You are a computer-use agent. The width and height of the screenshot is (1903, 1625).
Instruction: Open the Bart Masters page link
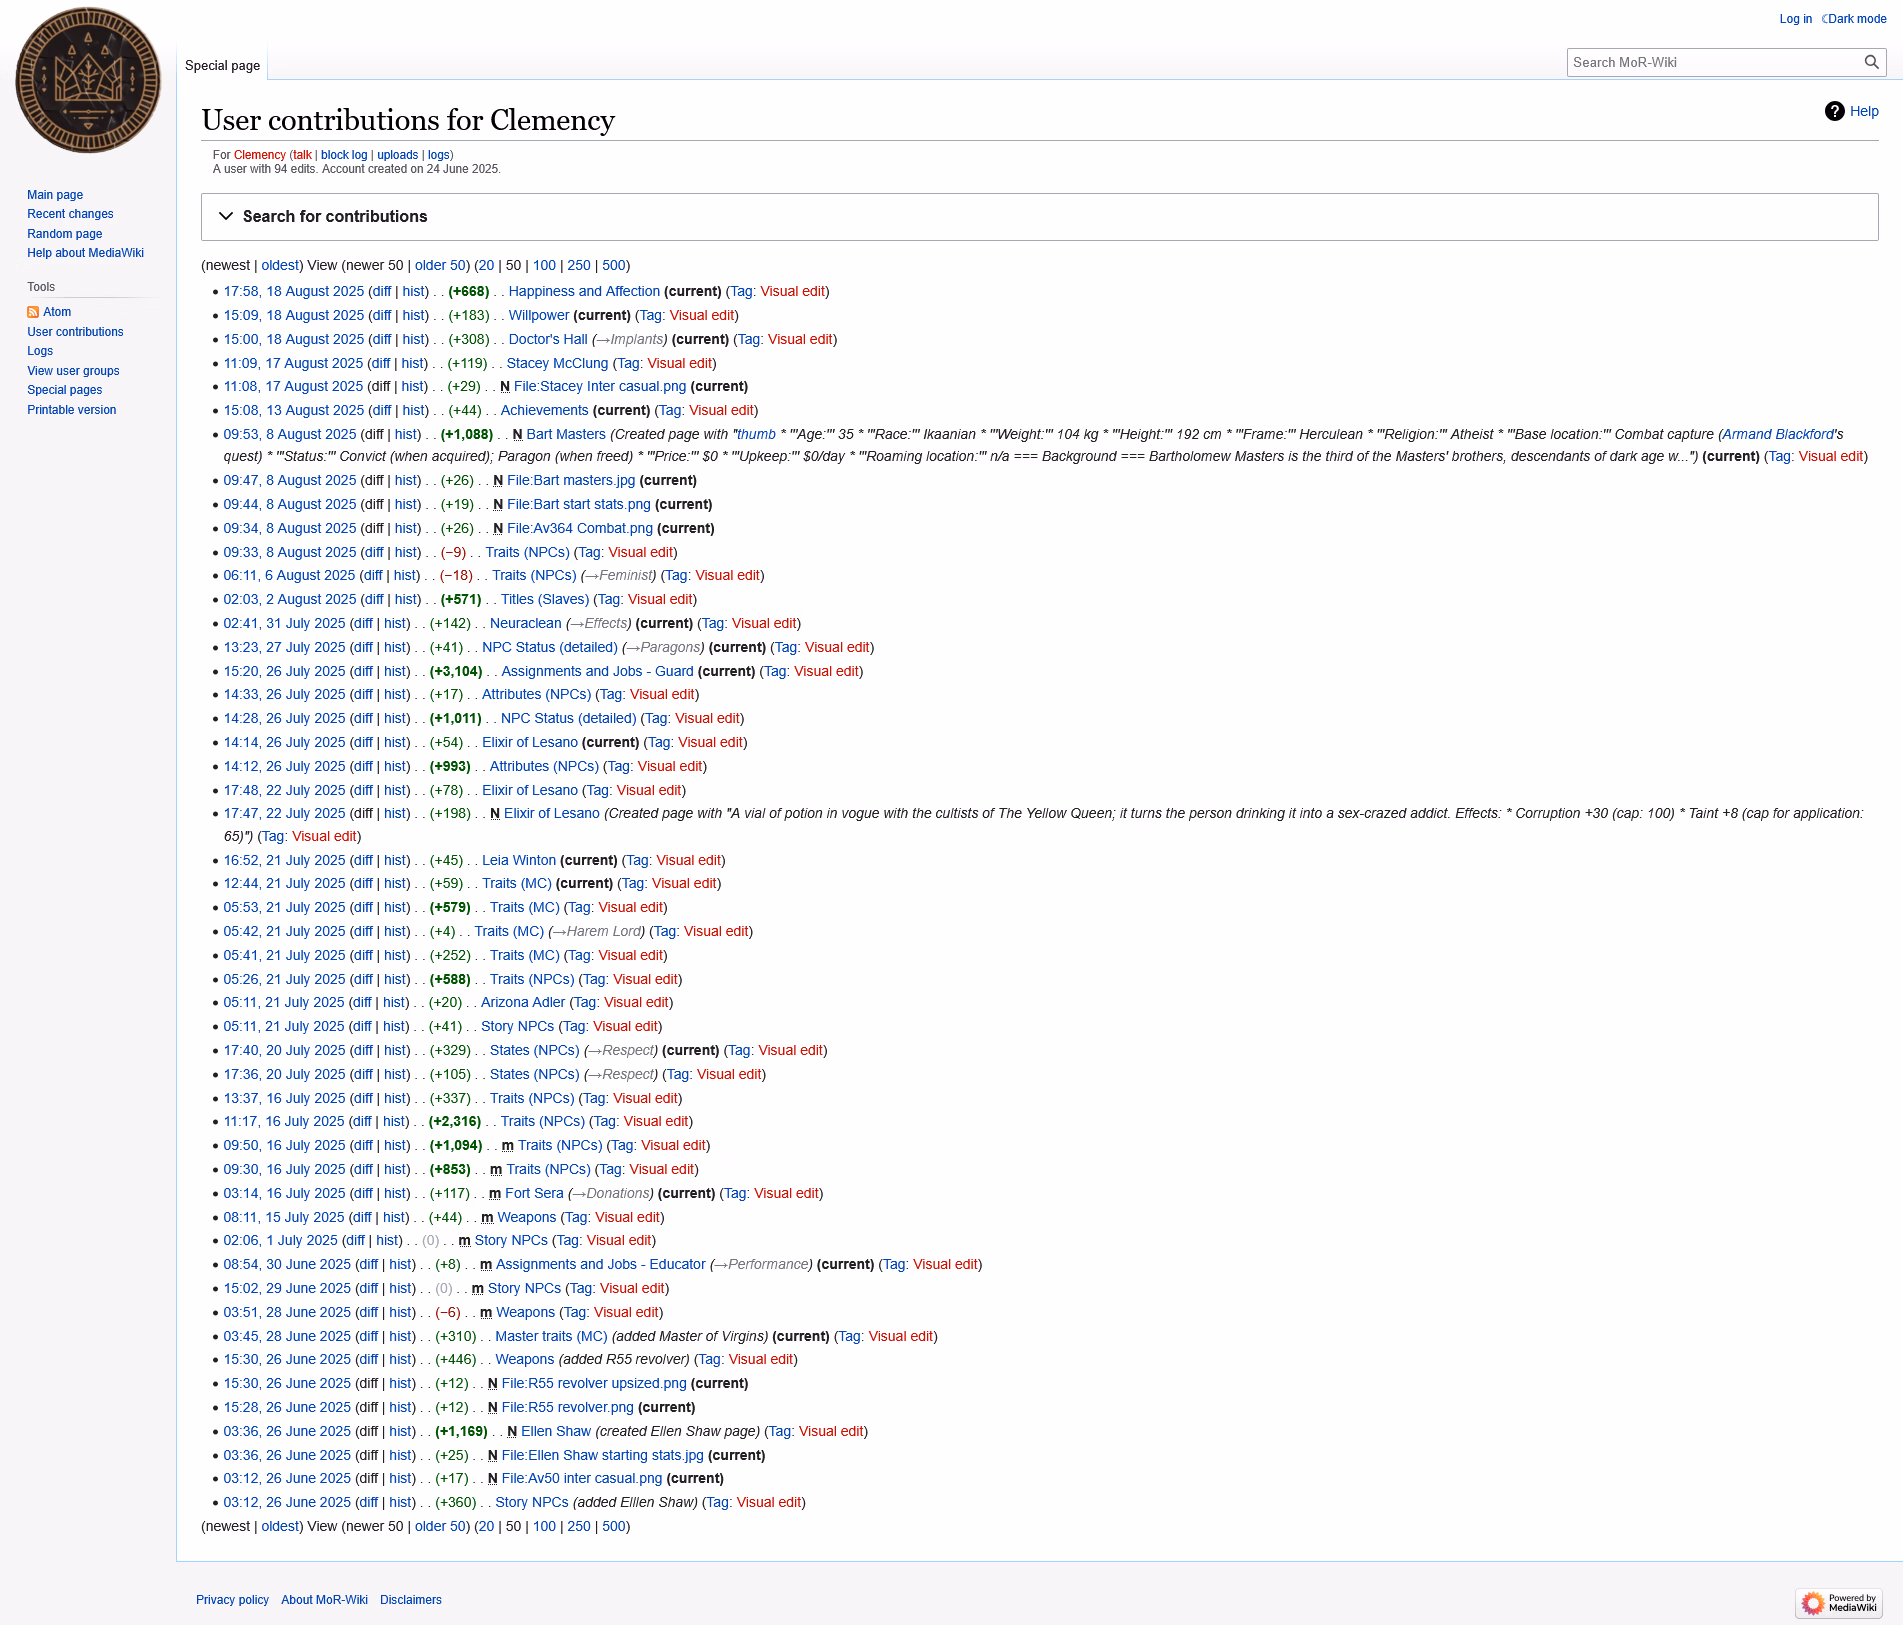click(x=566, y=435)
